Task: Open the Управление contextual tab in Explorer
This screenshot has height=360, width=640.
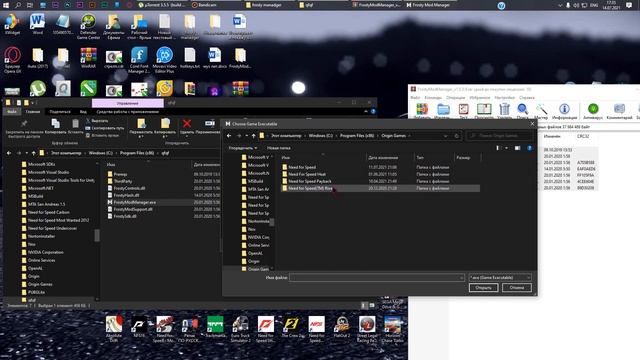Action: click(127, 103)
